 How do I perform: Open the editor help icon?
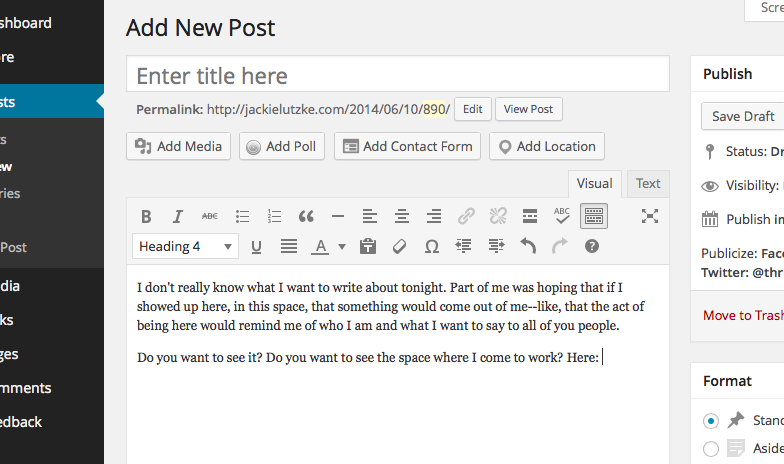(592, 246)
